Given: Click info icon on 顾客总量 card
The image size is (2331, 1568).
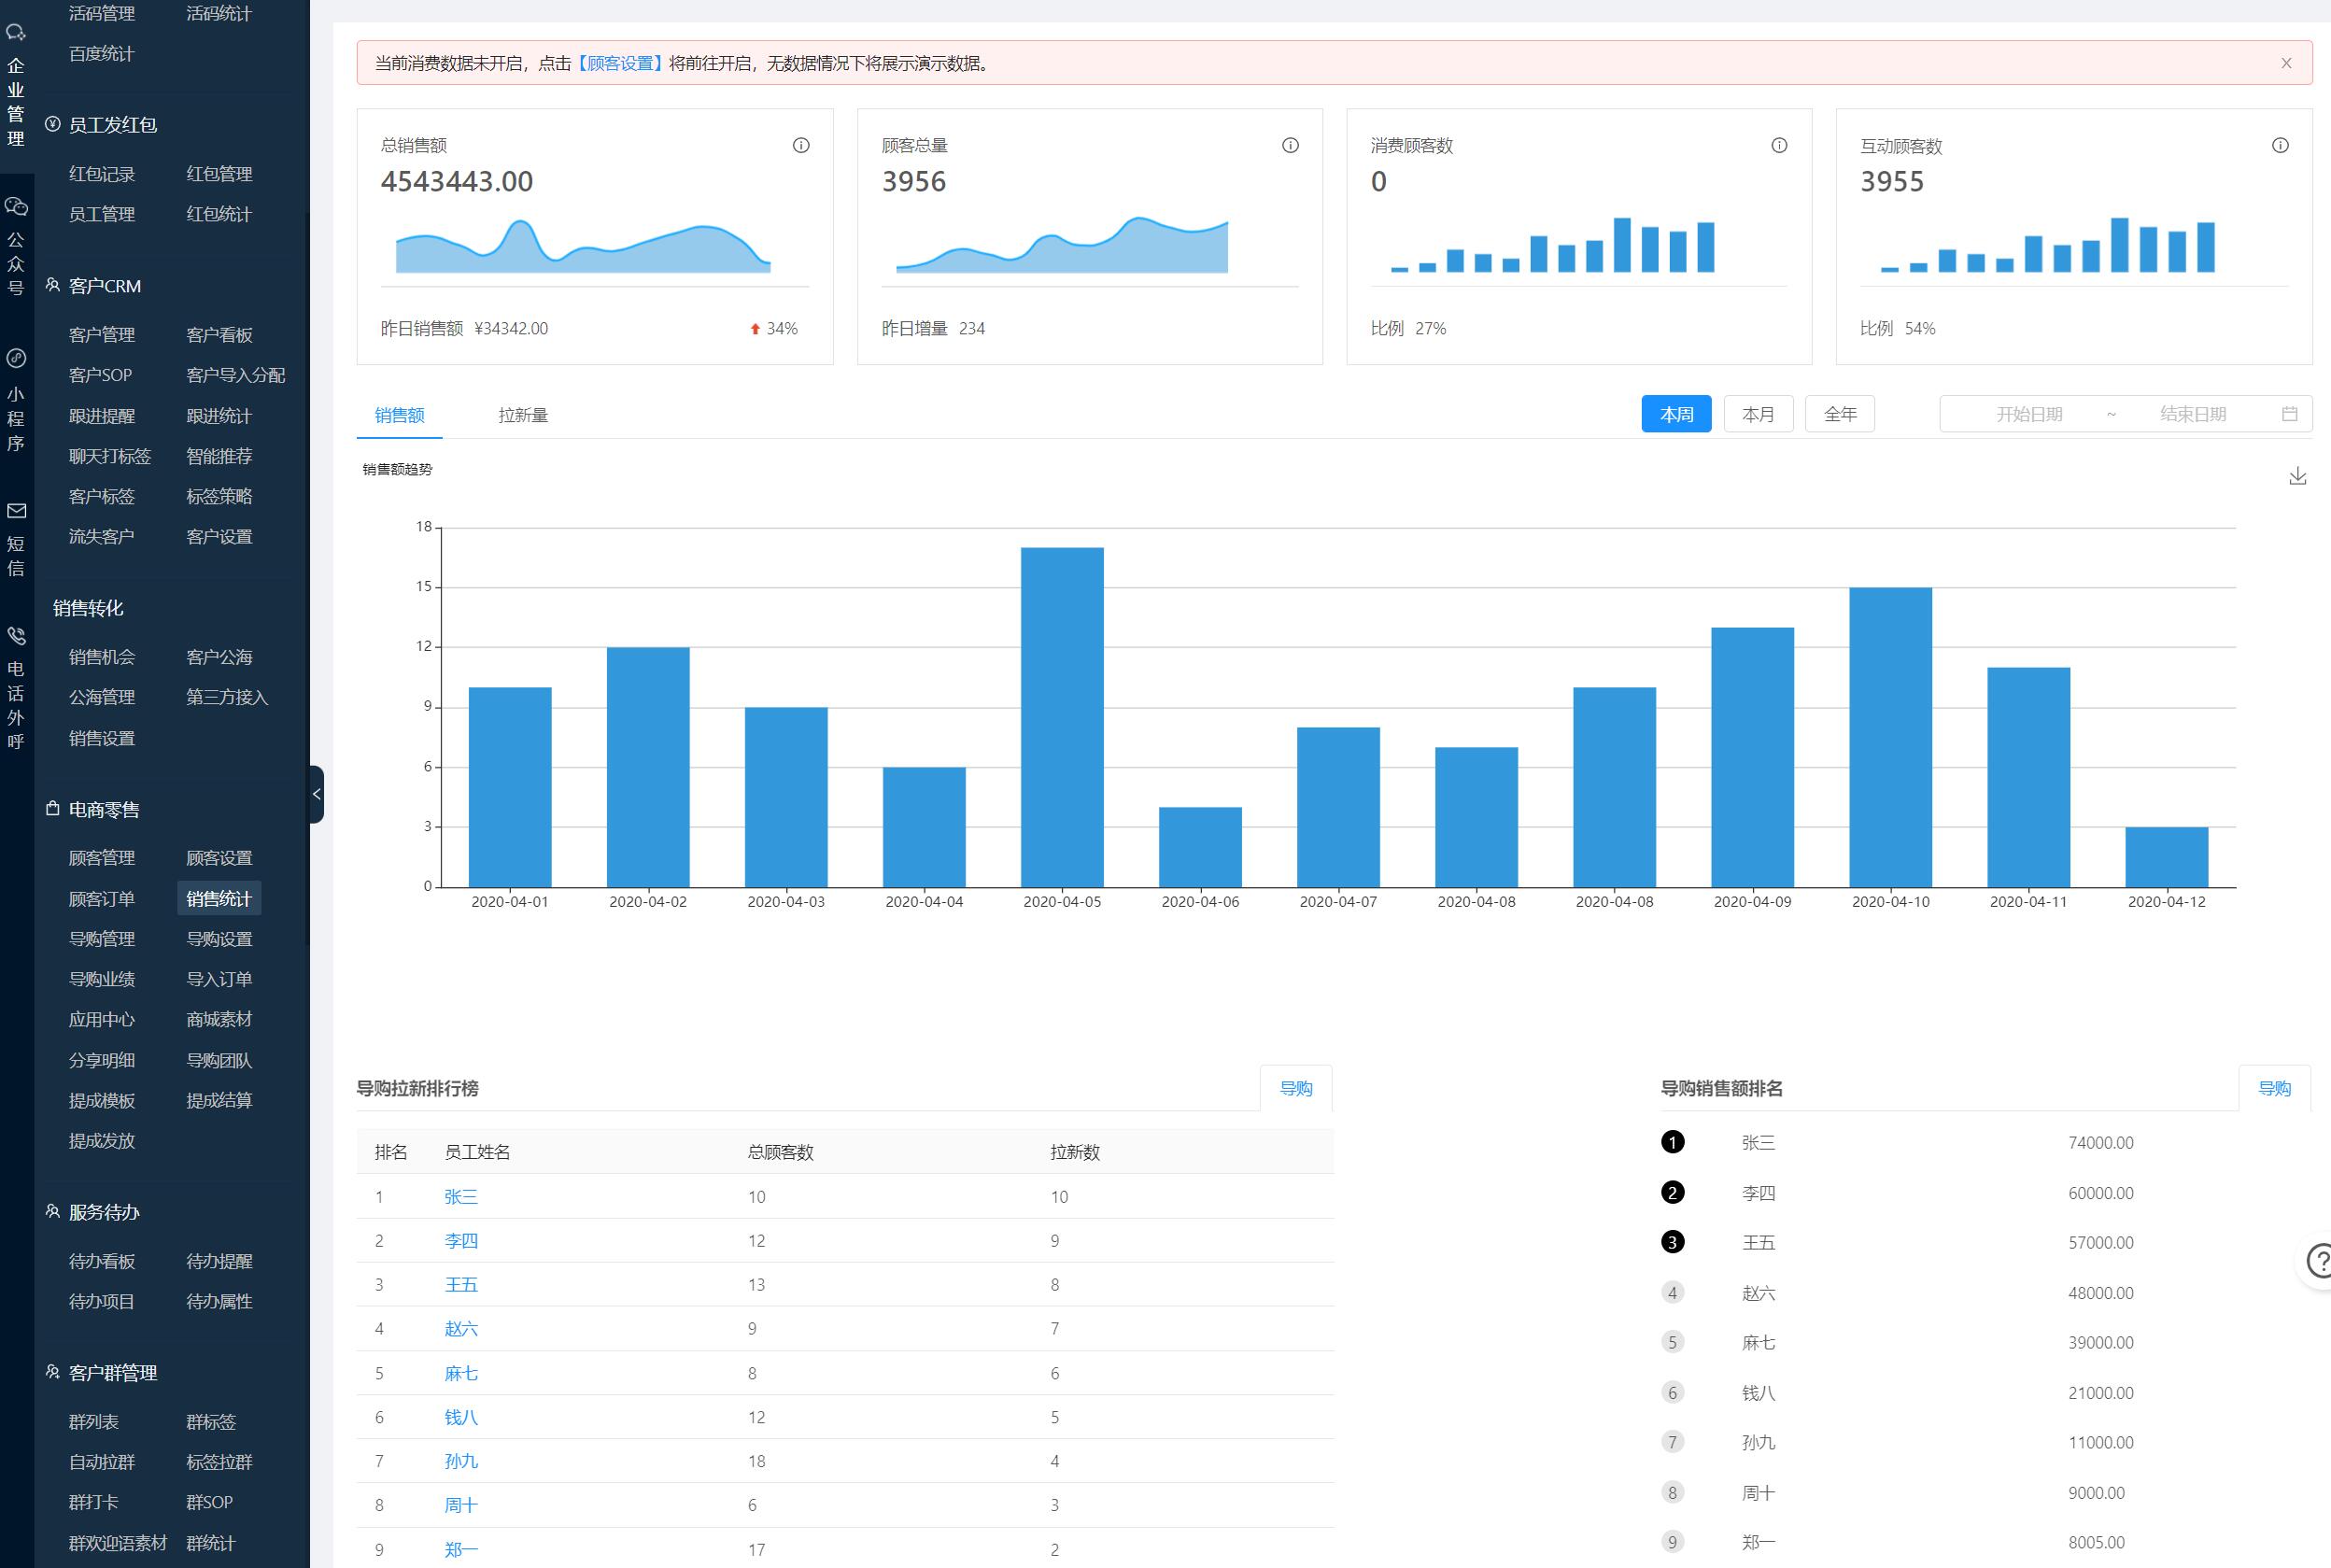Looking at the screenshot, I should click(1290, 146).
